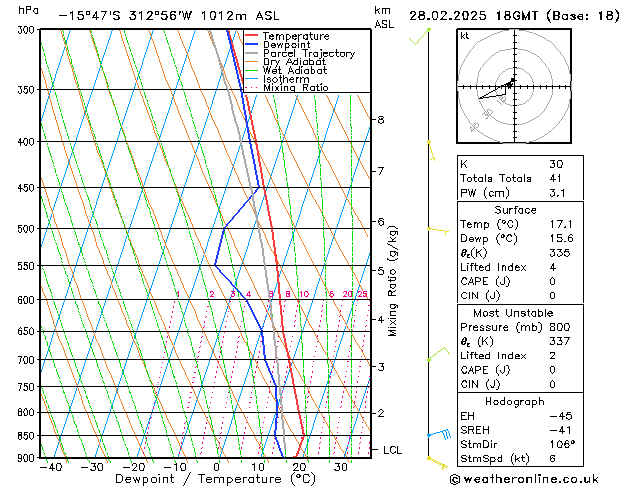Click the green wind barb near 700 hPa
Screen dimensions: 629x486
[x=439, y=354]
